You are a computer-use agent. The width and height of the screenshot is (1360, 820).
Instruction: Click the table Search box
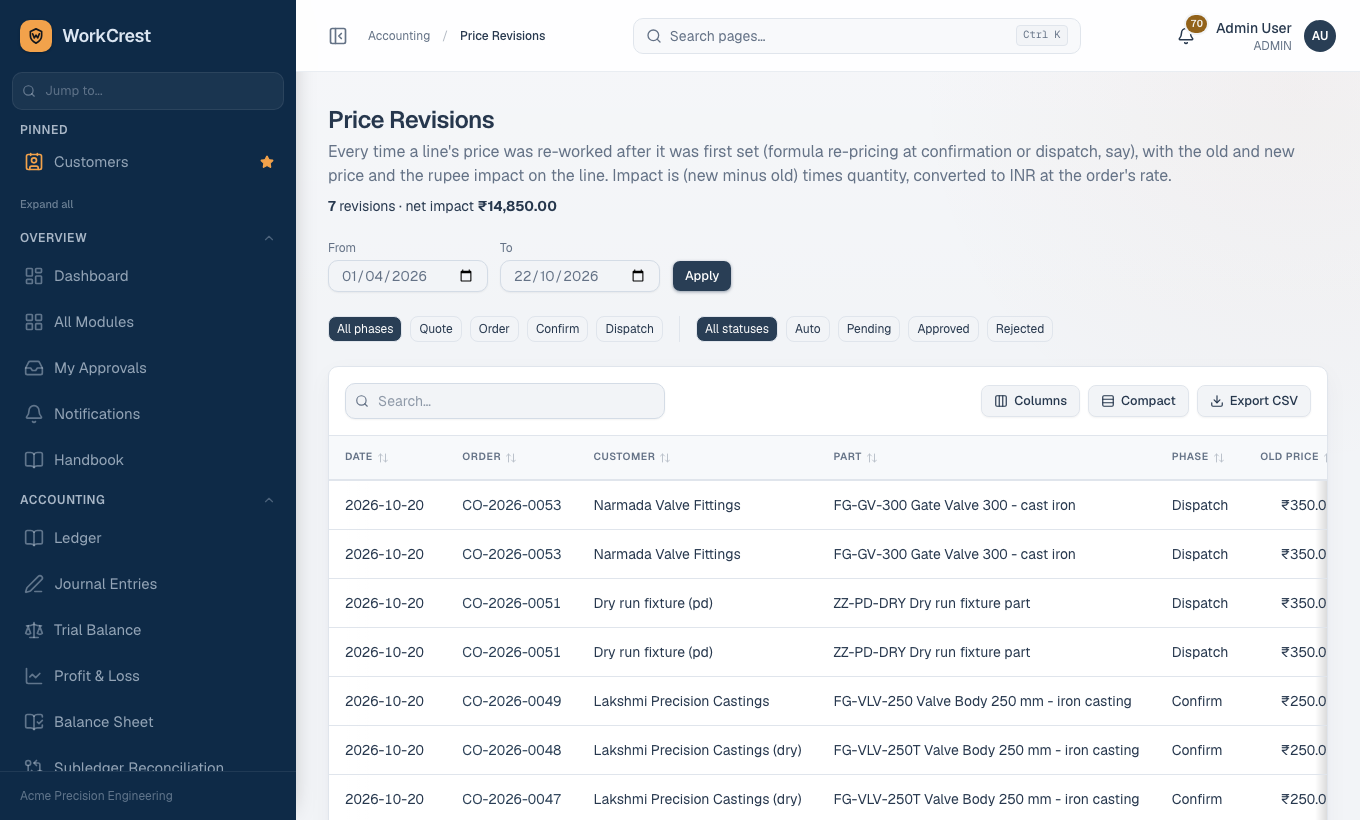[505, 401]
